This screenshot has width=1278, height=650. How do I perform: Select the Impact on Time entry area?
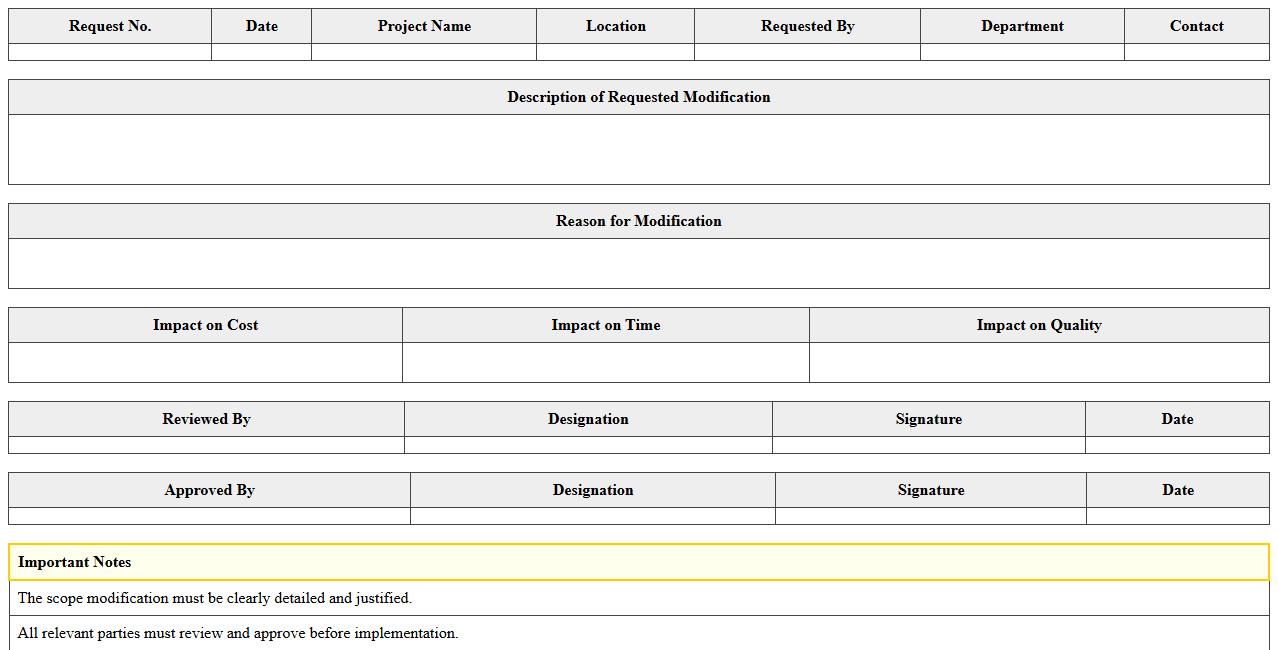click(605, 361)
